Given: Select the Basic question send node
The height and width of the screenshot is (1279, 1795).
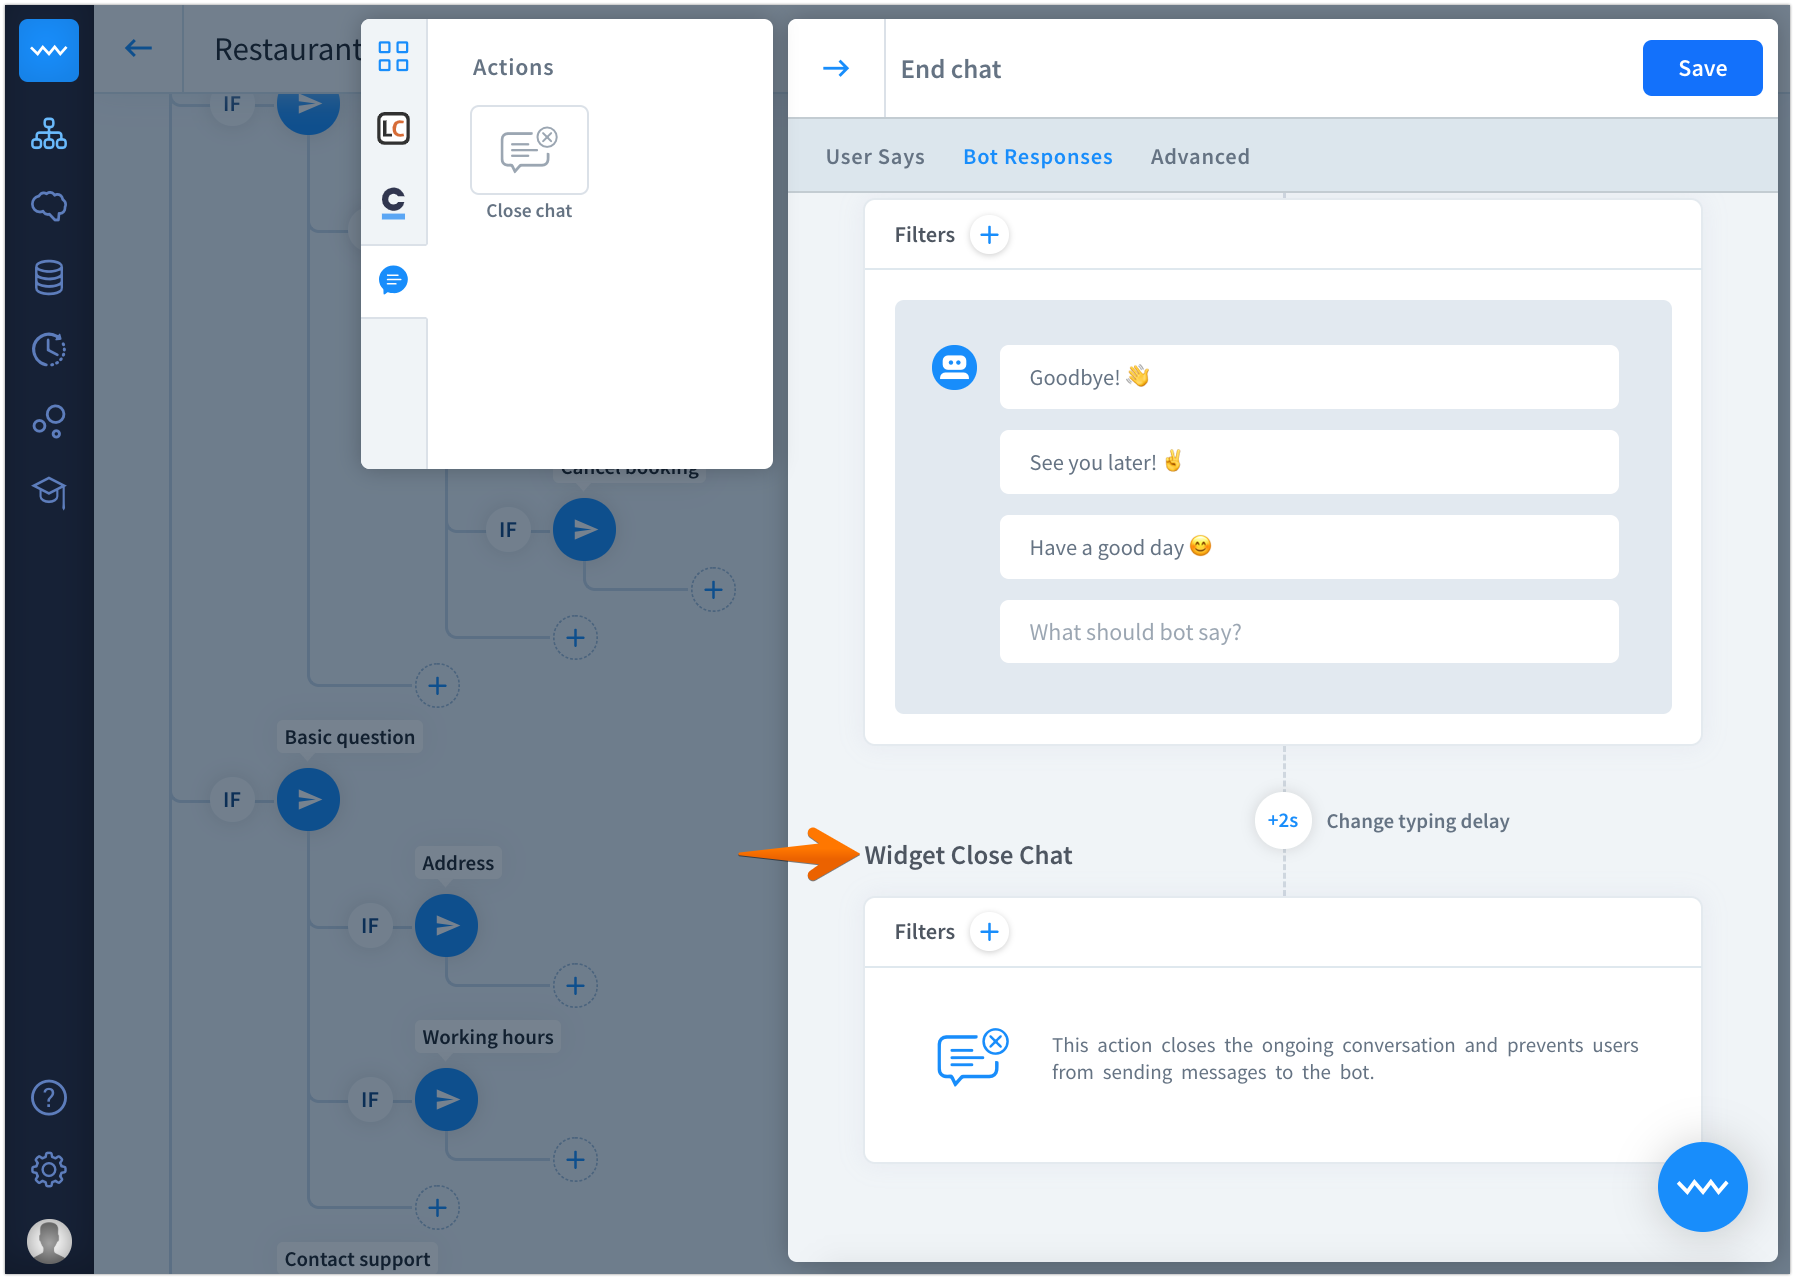Looking at the screenshot, I should point(308,800).
